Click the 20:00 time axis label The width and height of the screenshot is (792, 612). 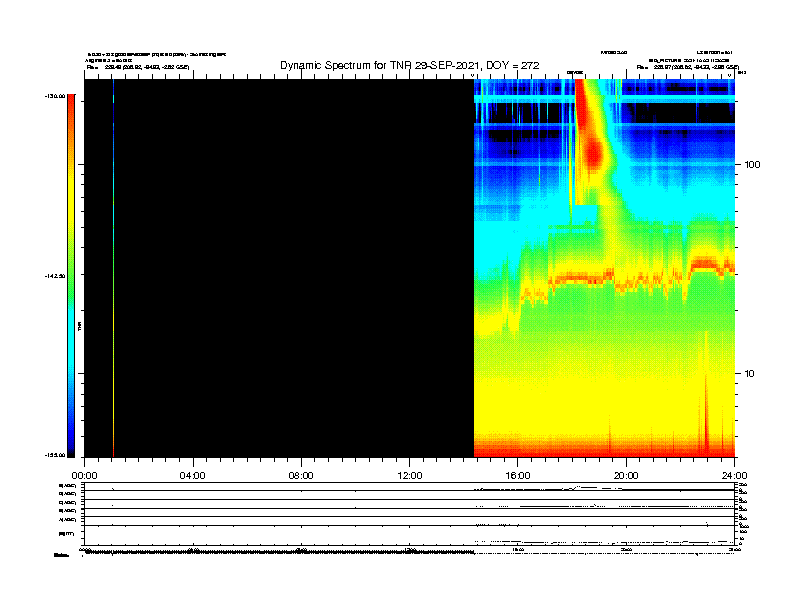[626, 475]
